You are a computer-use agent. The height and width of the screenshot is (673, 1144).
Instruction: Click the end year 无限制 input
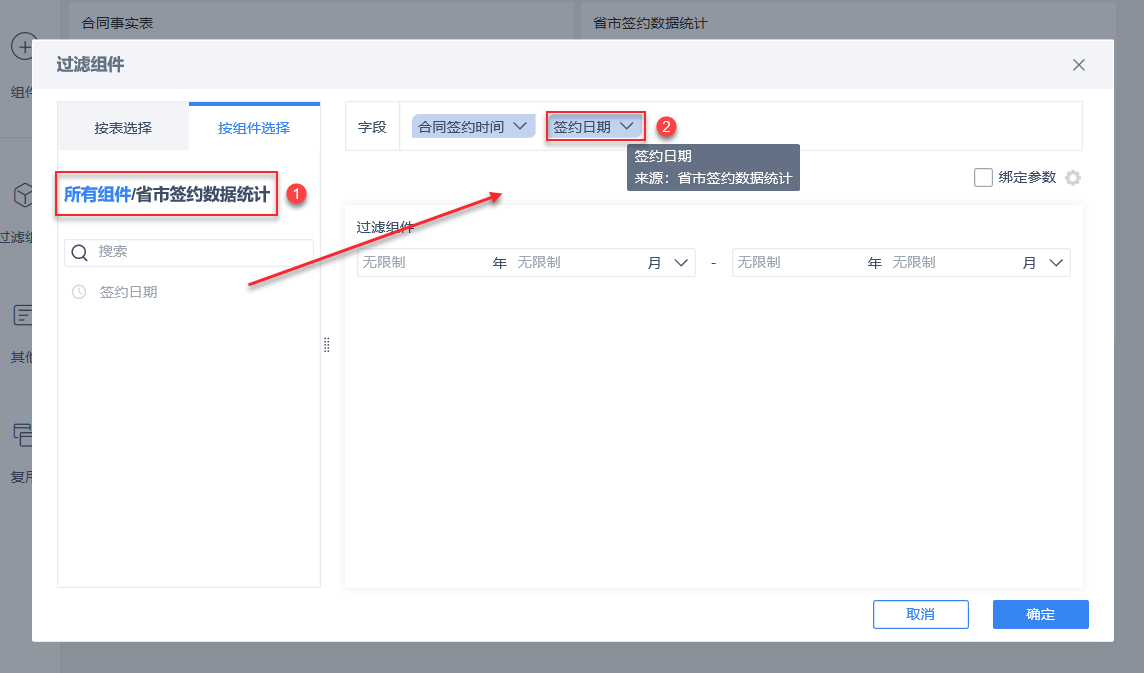click(x=800, y=263)
